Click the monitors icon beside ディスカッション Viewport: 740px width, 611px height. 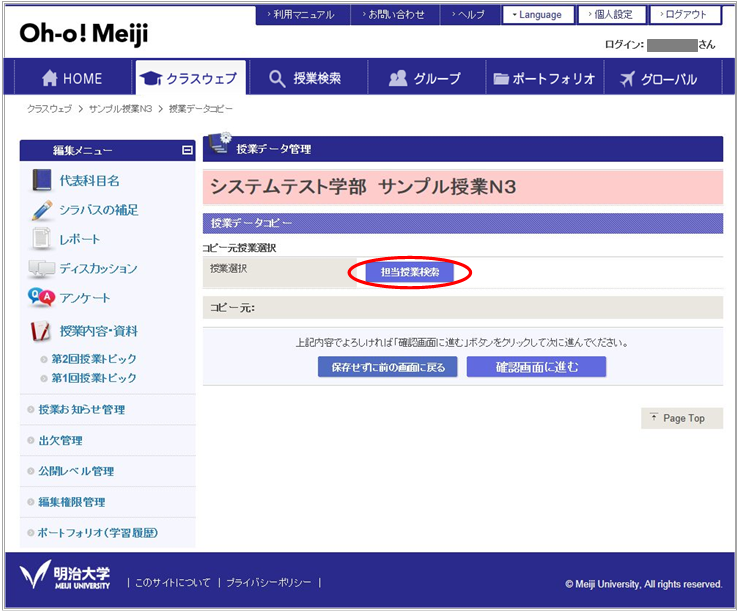click(x=41, y=268)
